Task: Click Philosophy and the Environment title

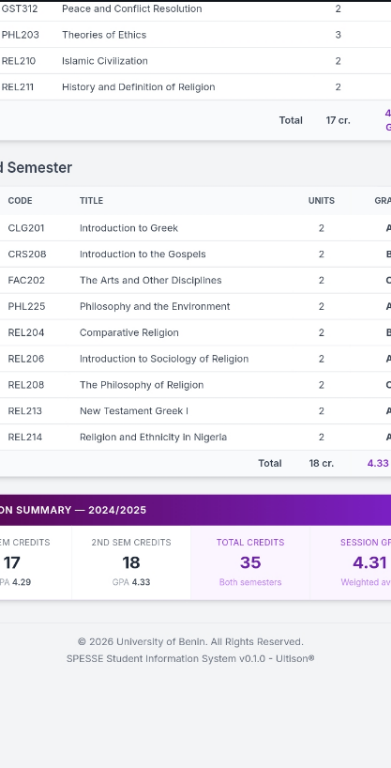Action: pos(155,307)
